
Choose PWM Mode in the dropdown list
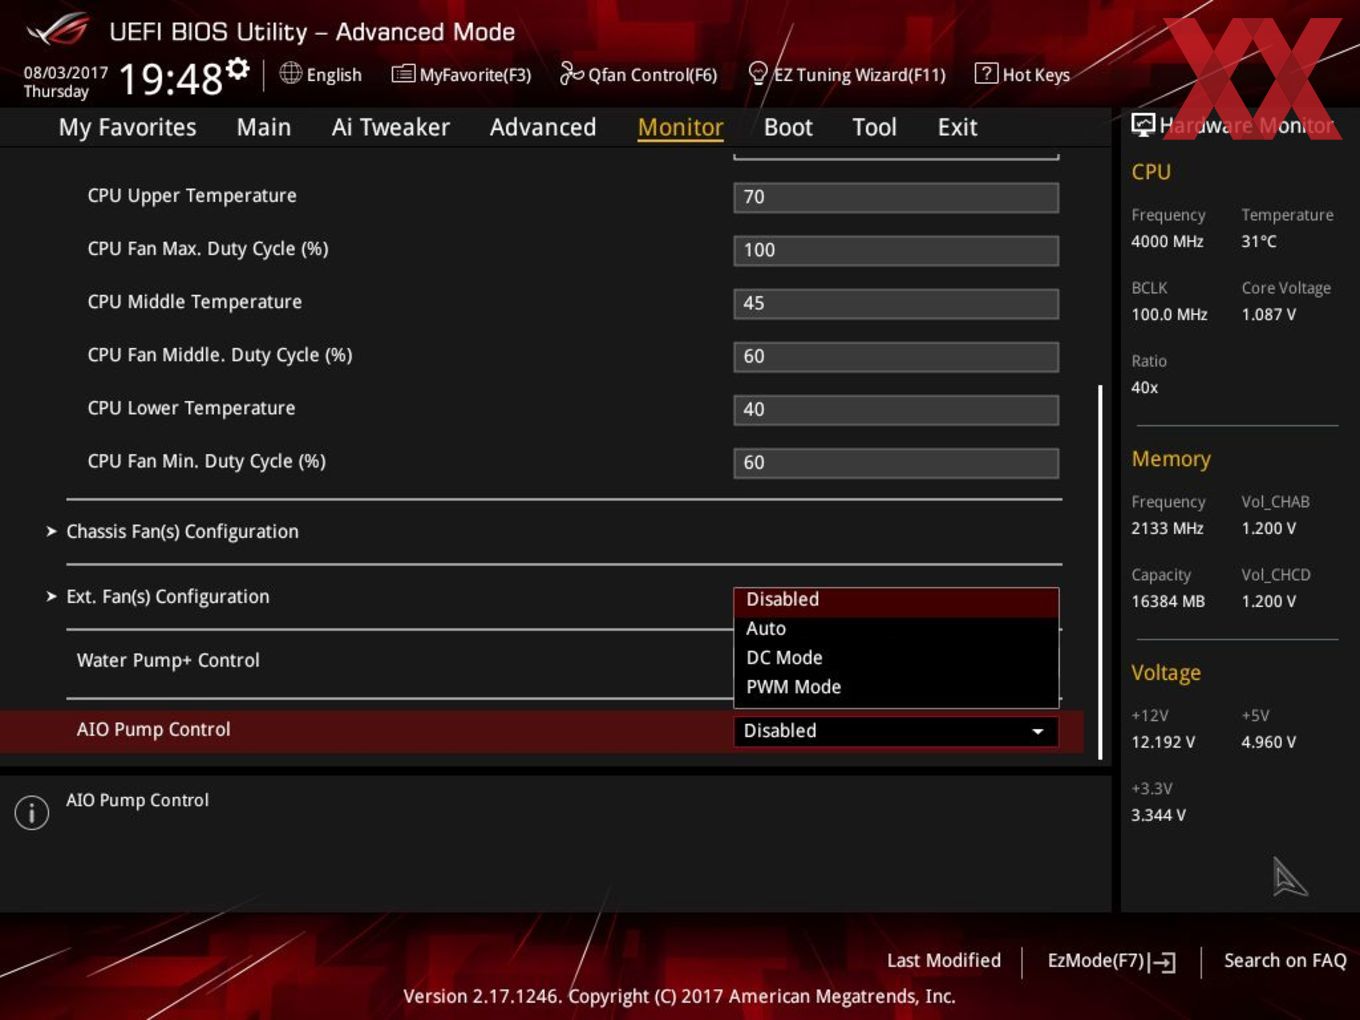click(x=896, y=686)
